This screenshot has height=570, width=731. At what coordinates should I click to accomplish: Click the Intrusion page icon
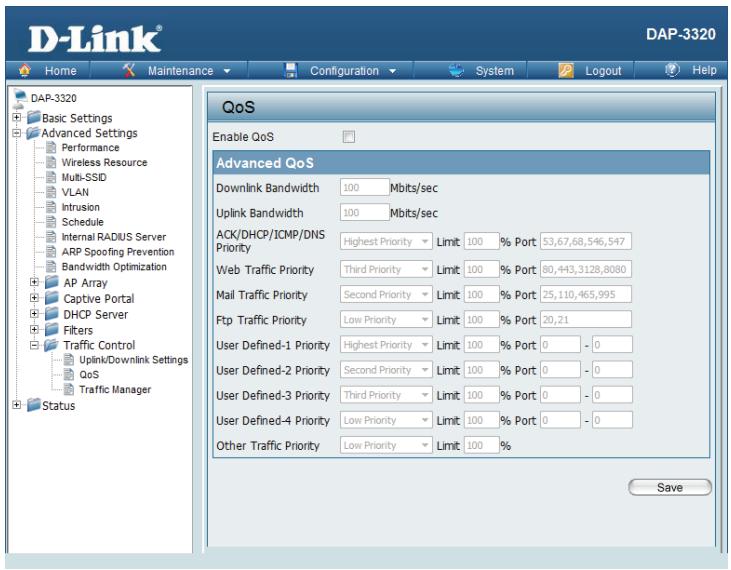(51, 207)
